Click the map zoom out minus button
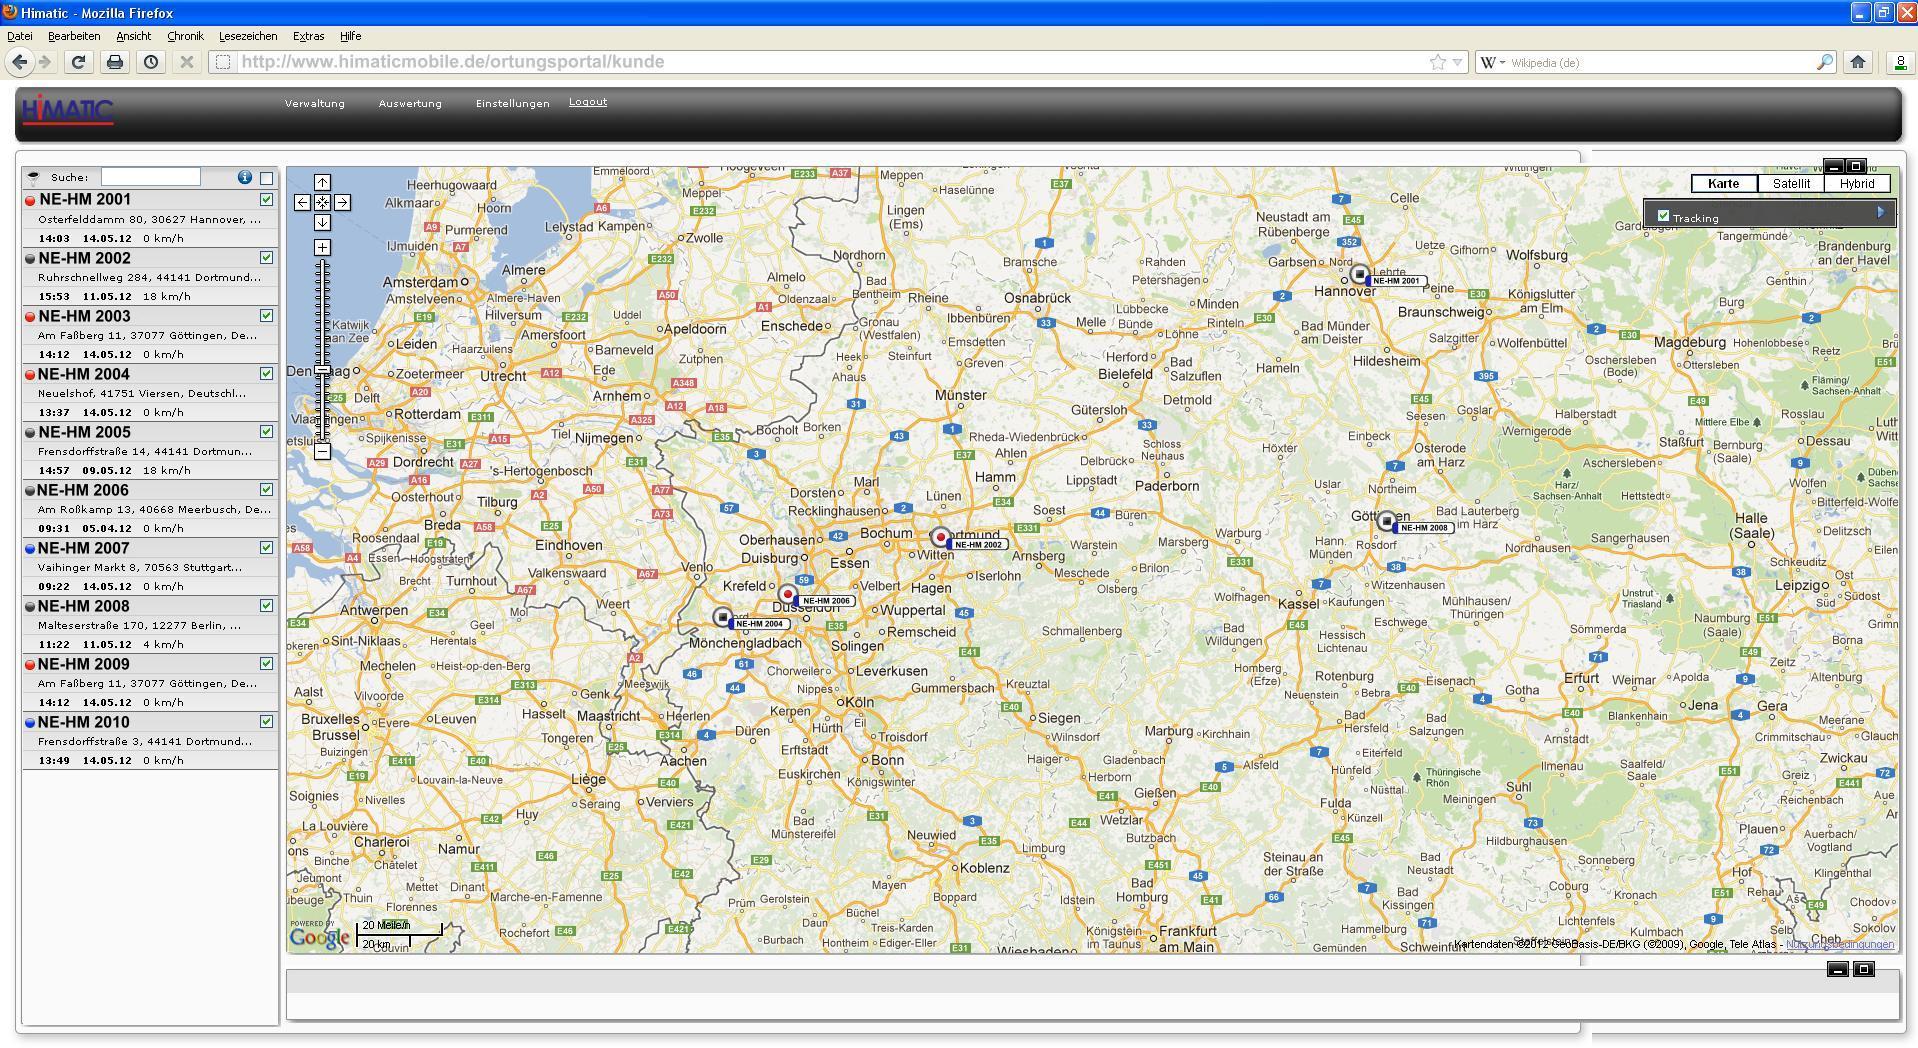1918x1048 pixels. 322,452
